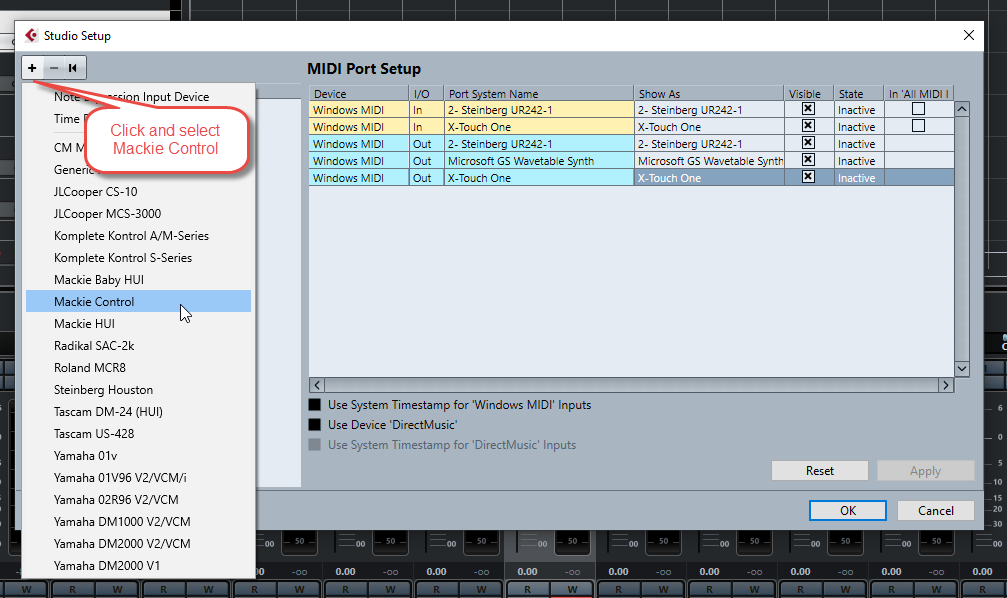This screenshot has width=1007, height=598.
Task: Enable All MIDI Inputs for Steinberg UR242-1
Action: click(x=918, y=109)
